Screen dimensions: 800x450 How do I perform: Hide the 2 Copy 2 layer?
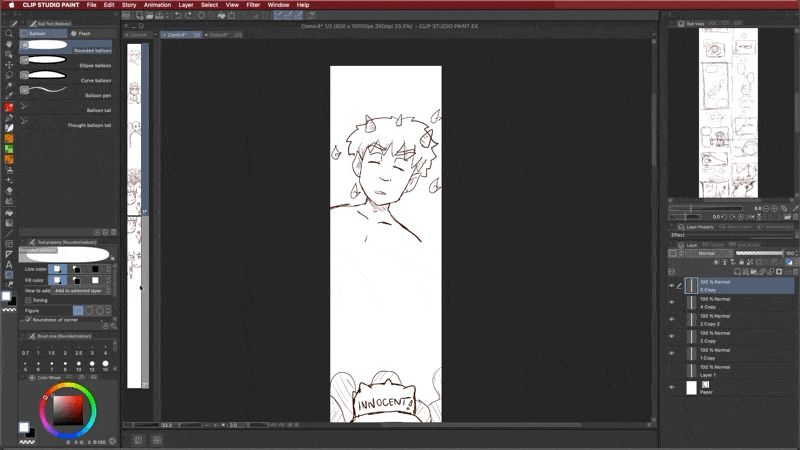(671, 319)
